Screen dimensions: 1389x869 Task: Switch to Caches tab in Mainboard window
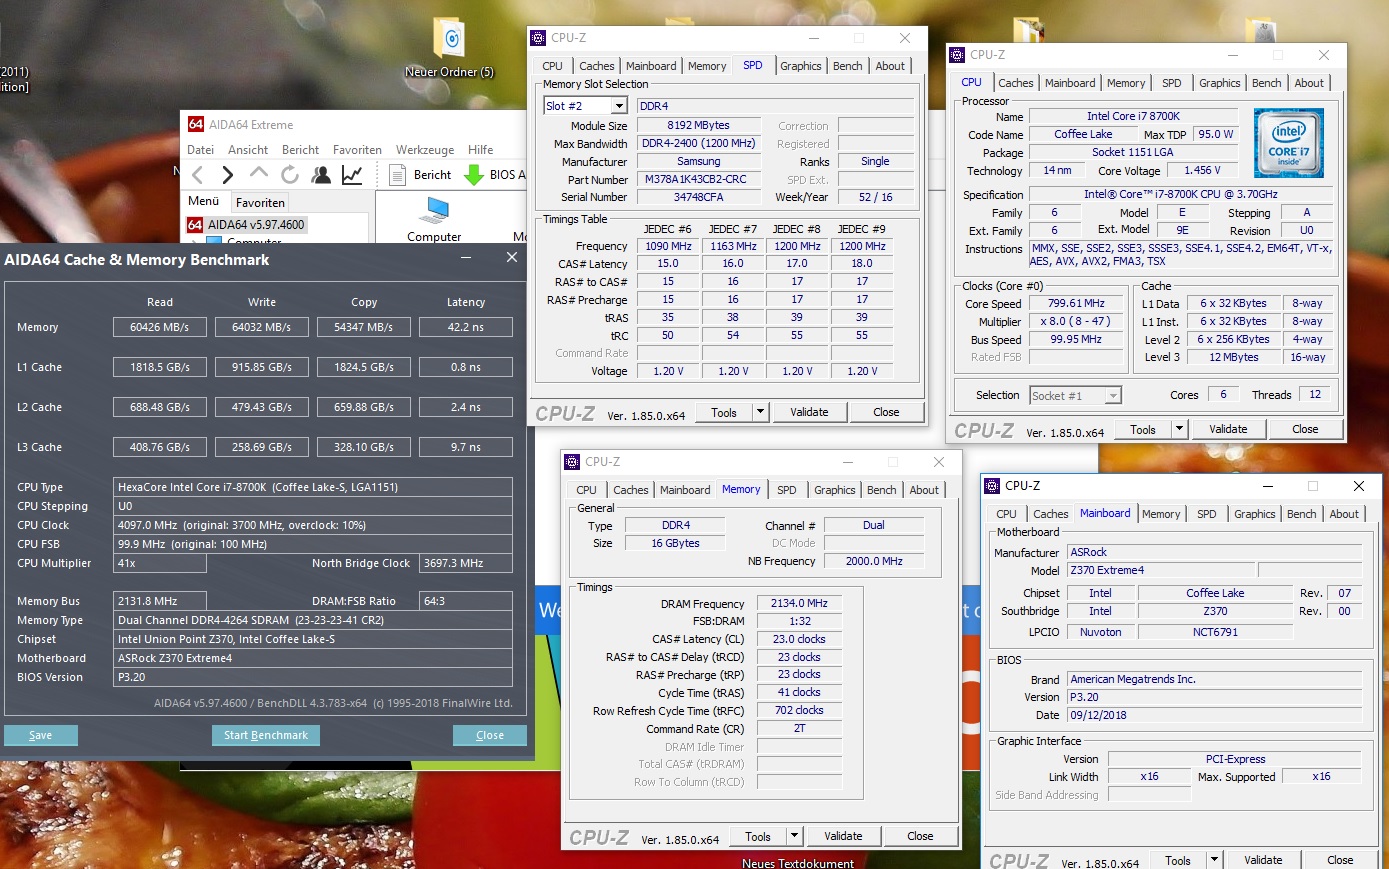coord(1051,514)
